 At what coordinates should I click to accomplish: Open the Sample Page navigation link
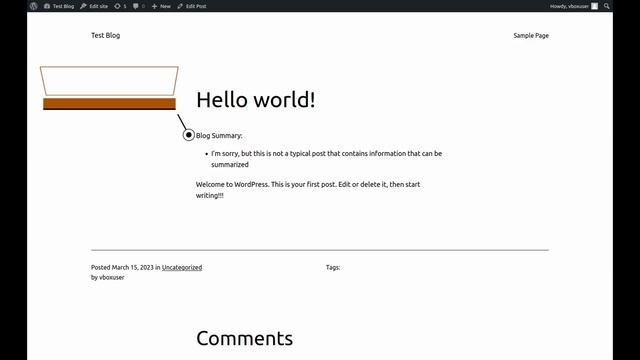tap(531, 36)
